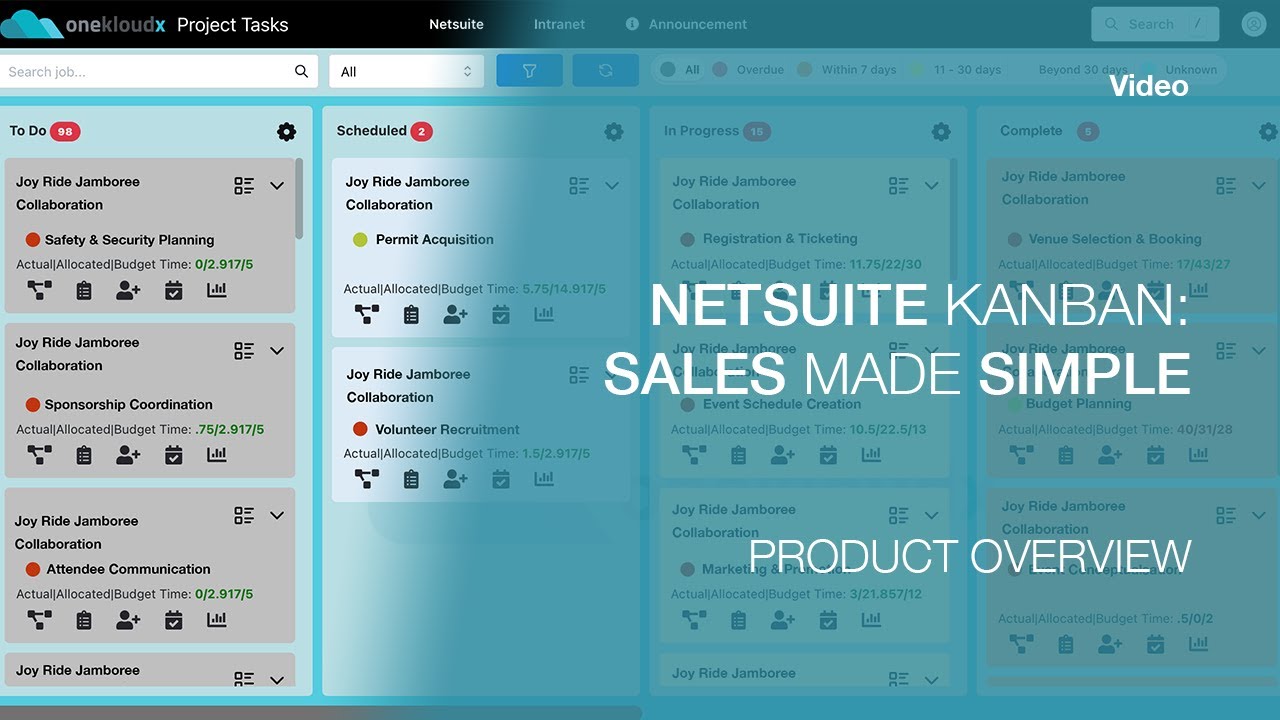Click add-person icon on Sponsorship Coordination card

click(128, 455)
